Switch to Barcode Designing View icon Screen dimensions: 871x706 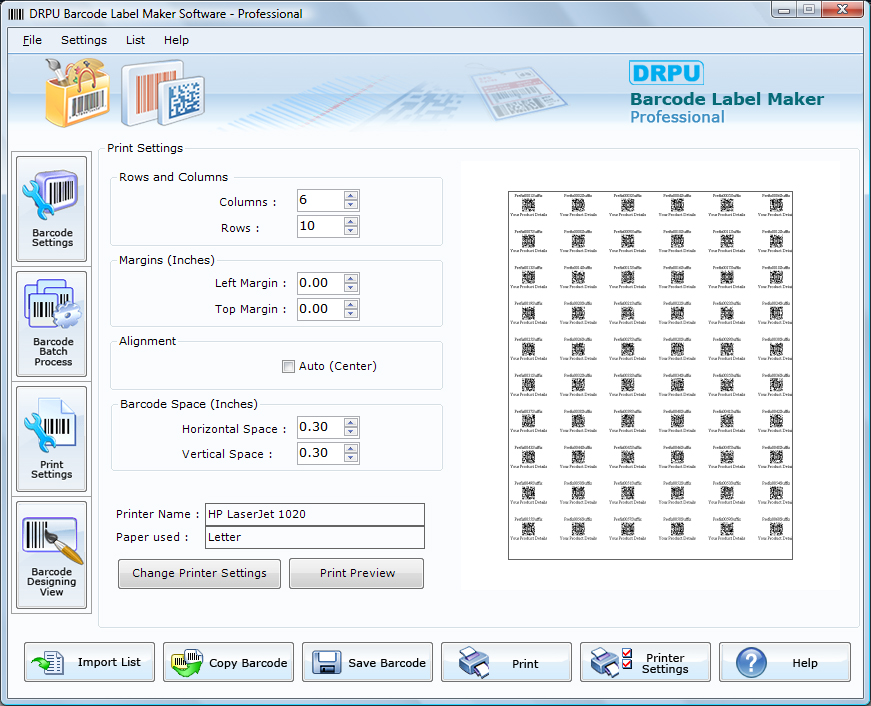tap(52, 555)
